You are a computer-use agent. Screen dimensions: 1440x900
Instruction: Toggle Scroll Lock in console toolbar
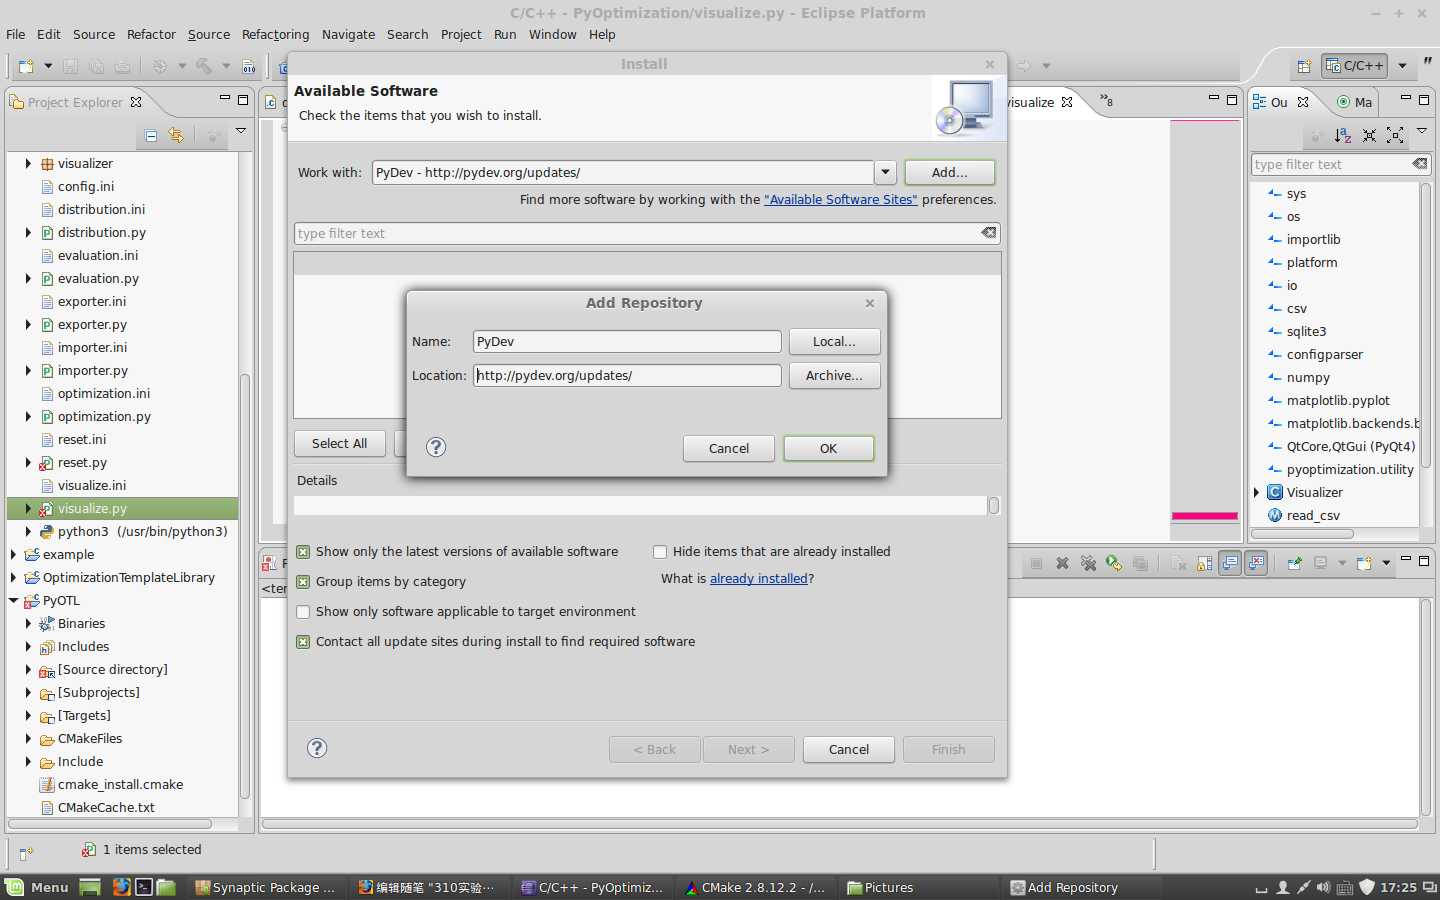(x=1204, y=563)
